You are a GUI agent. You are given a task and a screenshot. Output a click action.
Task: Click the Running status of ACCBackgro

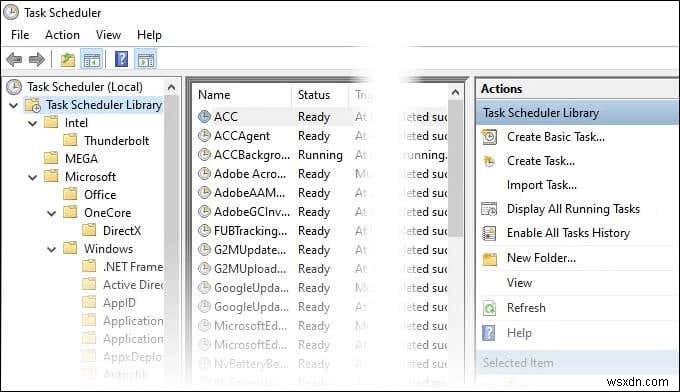320,155
